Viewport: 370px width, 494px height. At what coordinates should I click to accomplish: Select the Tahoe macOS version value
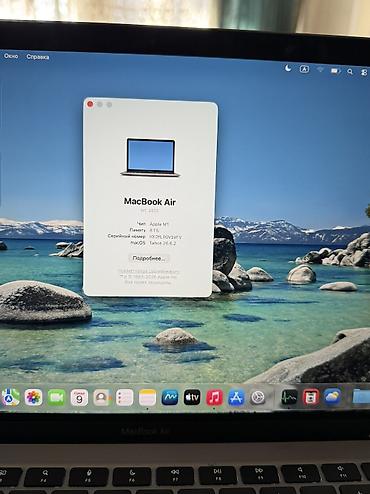click(163, 243)
